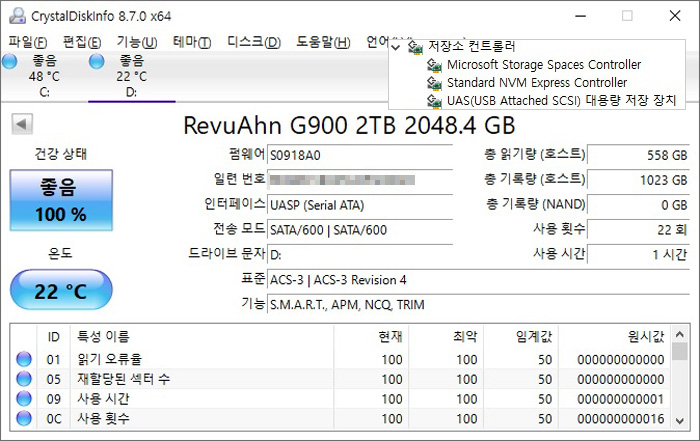The height and width of the screenshot is (441, 700).
Task: Click the Standard NVM Express Controller icon
Action: coord(434,83)
